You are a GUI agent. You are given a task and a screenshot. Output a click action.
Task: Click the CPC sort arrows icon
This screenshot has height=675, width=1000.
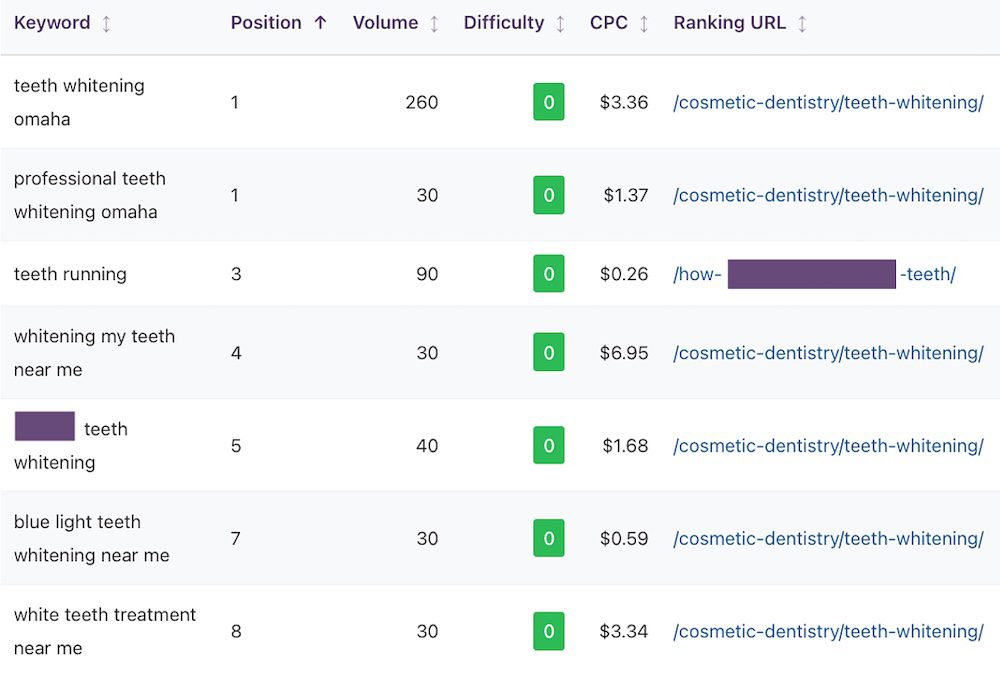coord(644,23)
